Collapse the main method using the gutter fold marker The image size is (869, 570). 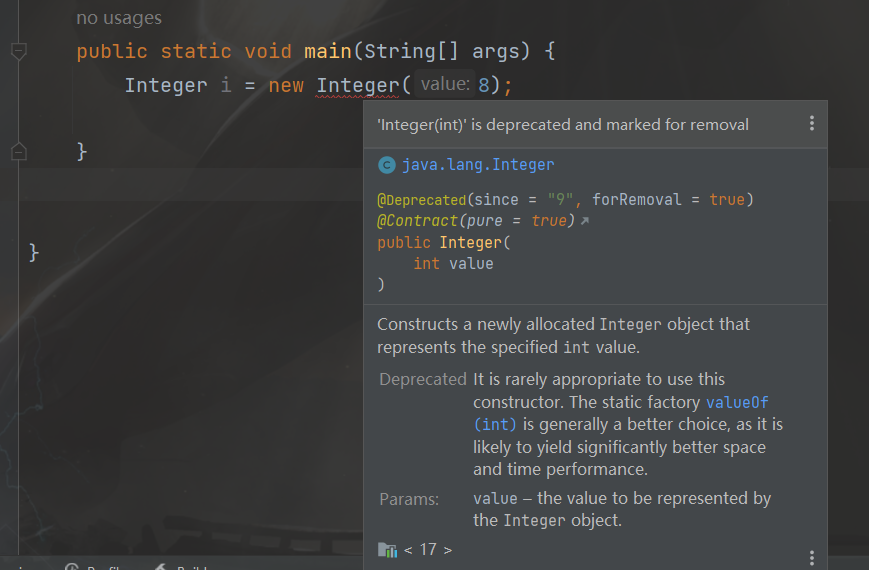coord(18,51)
